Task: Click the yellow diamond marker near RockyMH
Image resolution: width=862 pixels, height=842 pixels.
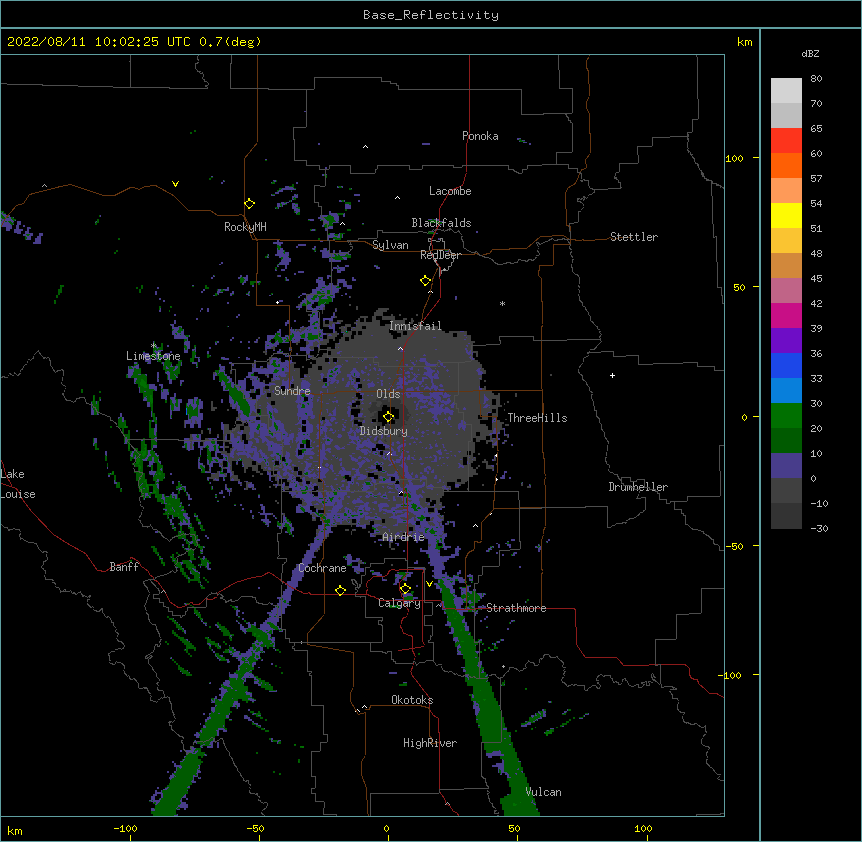Action: (249, 204)
